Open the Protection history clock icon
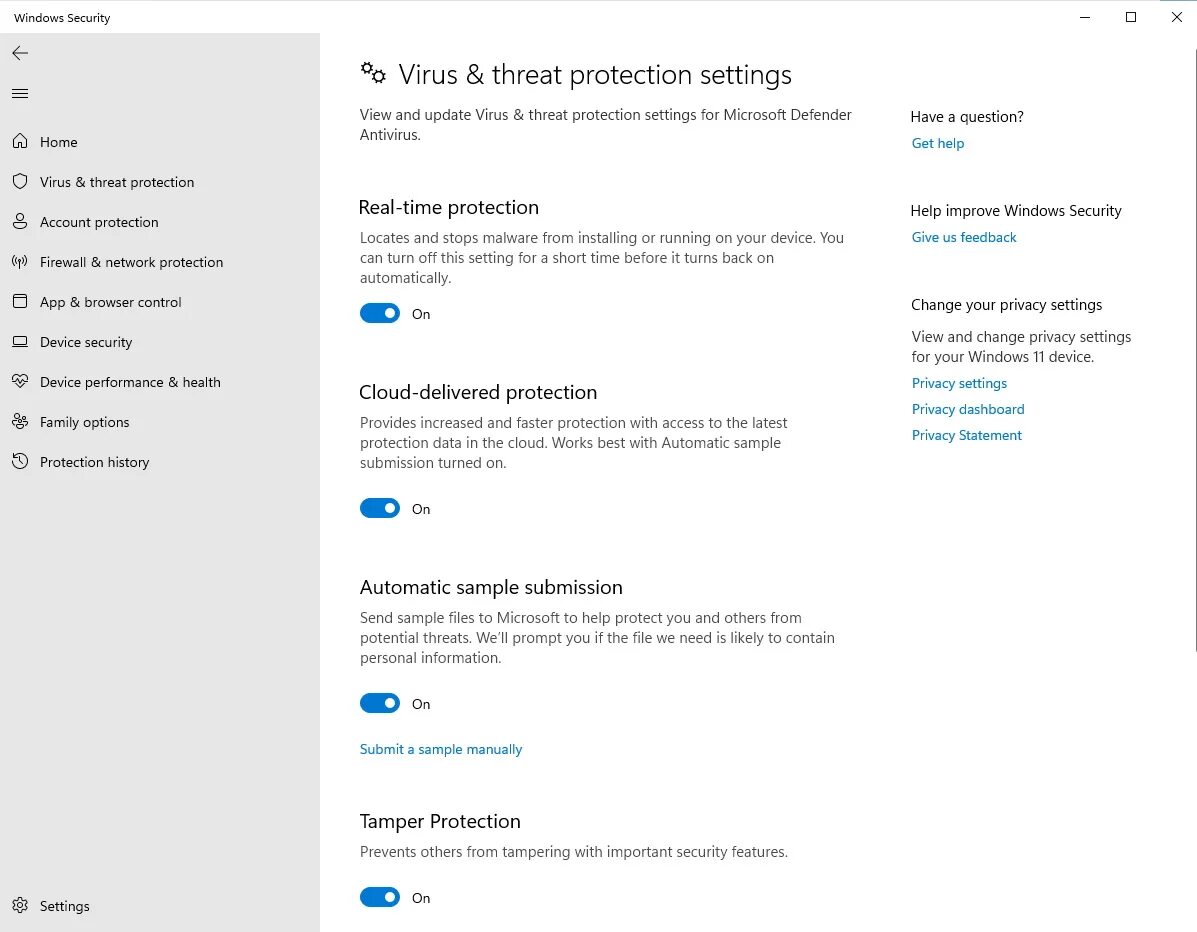Screen dimensions: 1197x932 coord(20,462)
